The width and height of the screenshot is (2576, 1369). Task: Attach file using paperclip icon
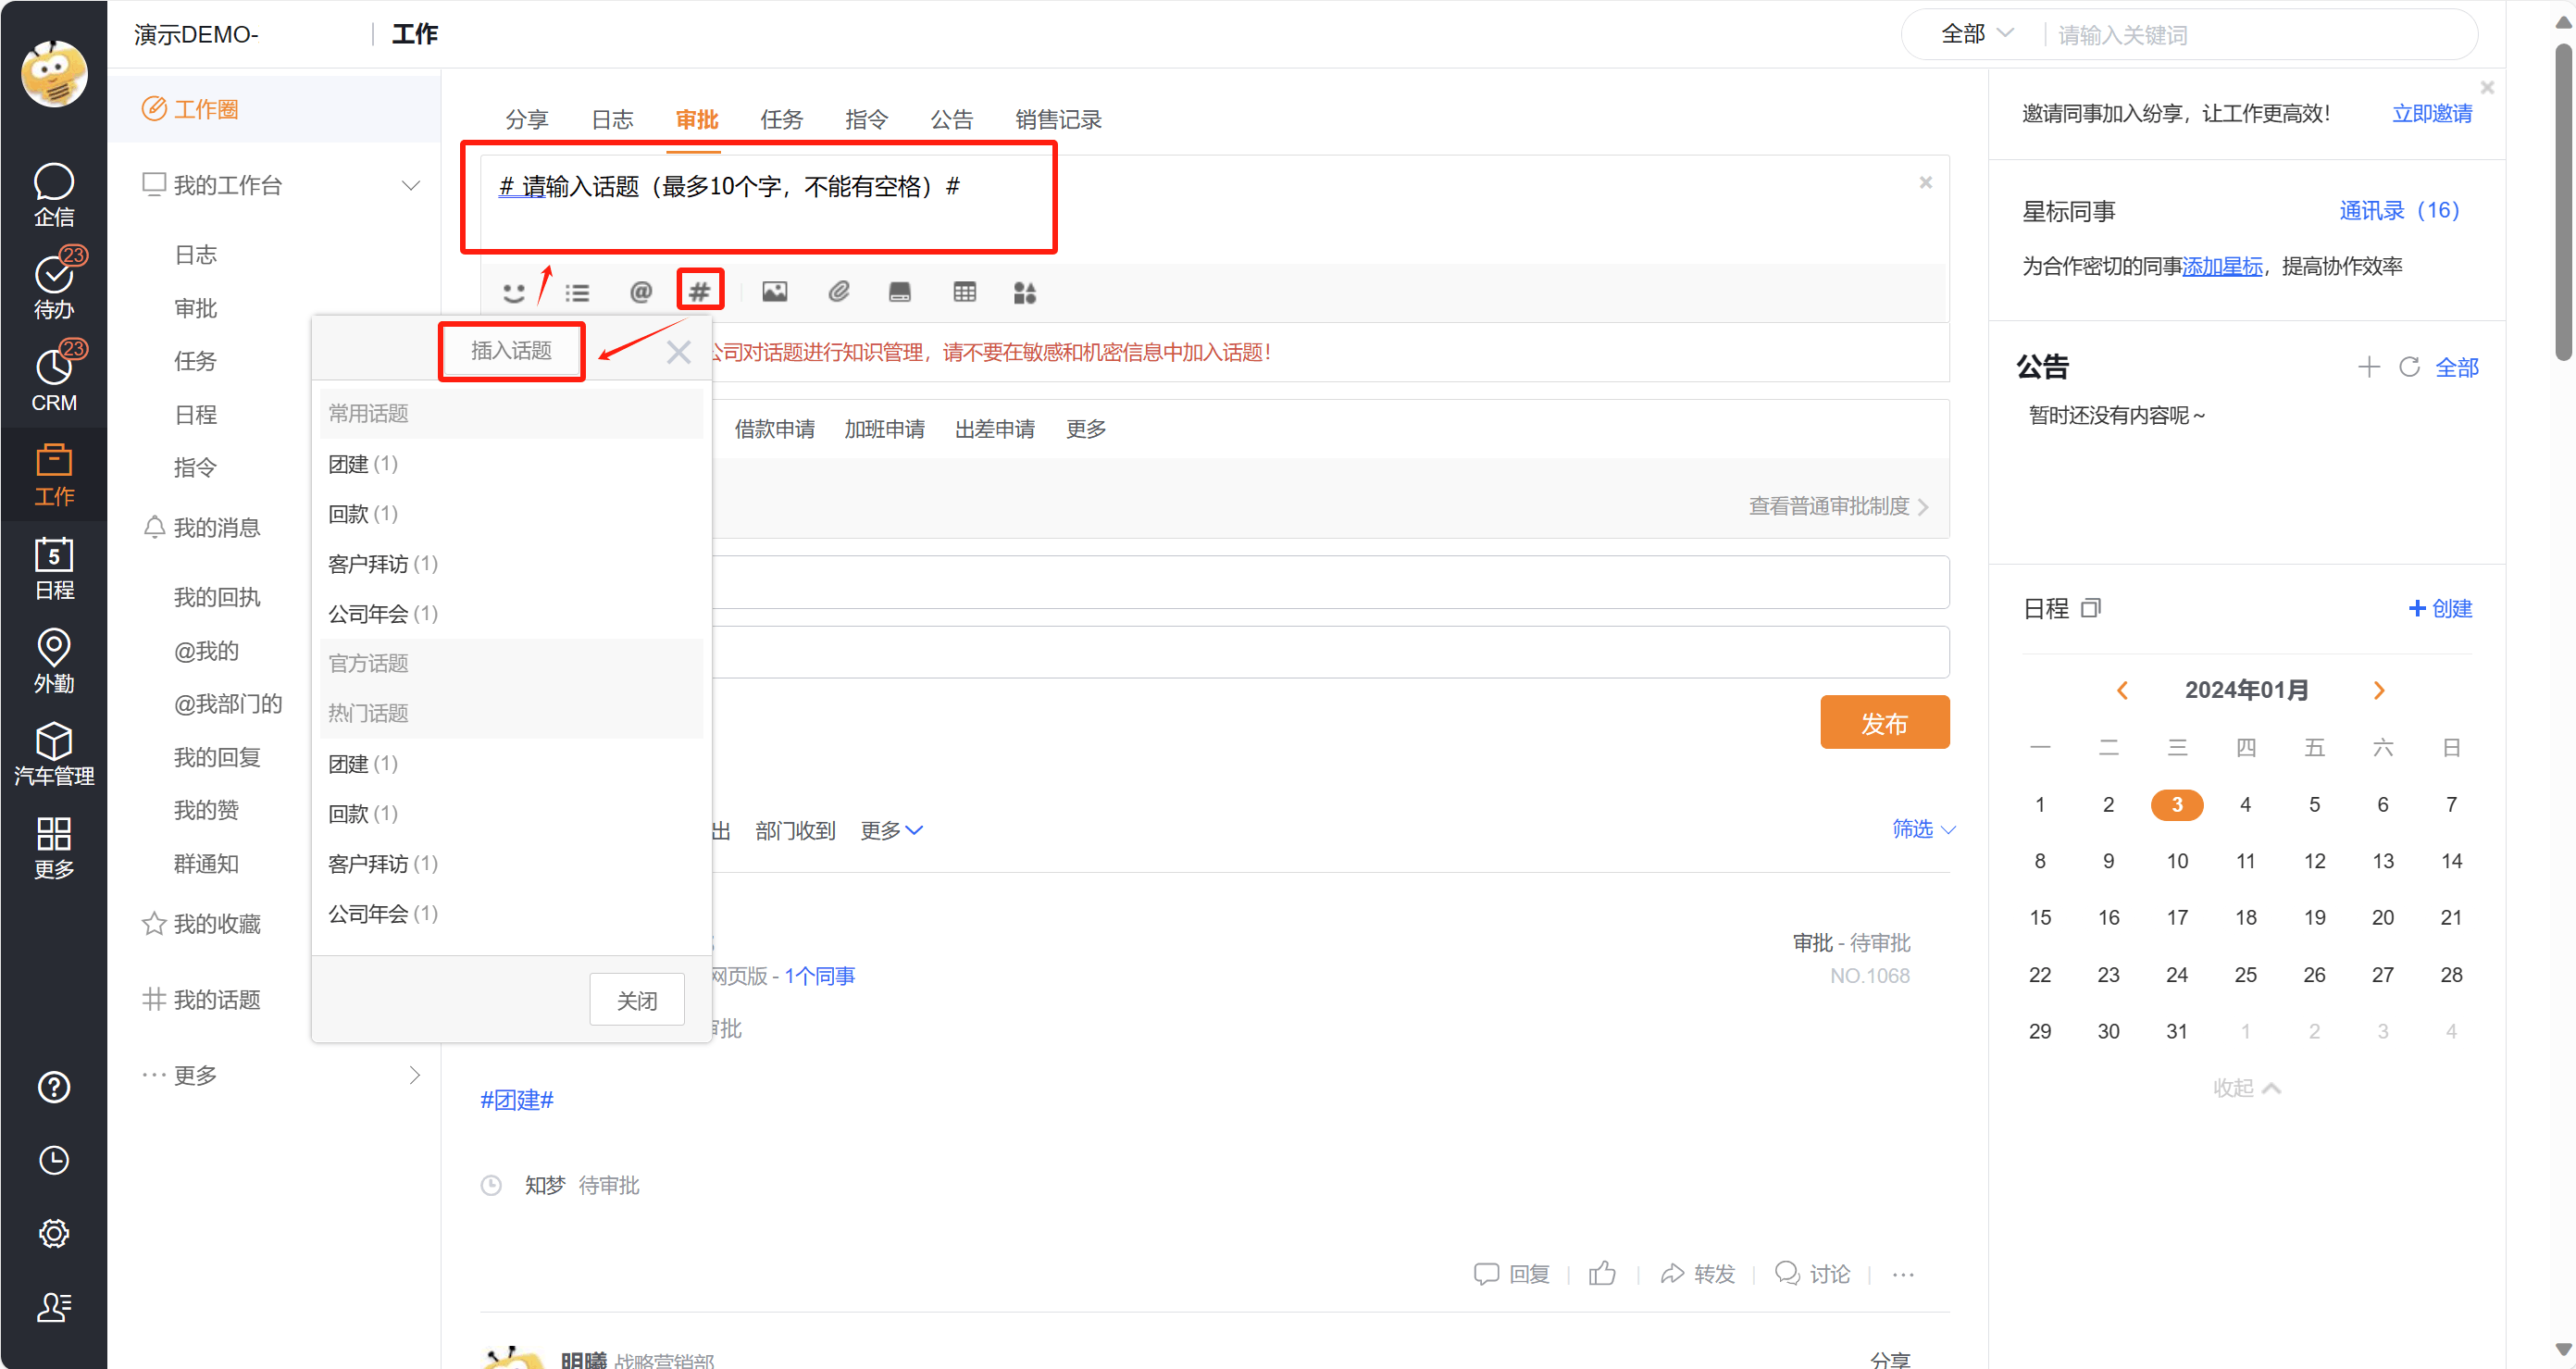coord(838,292)
